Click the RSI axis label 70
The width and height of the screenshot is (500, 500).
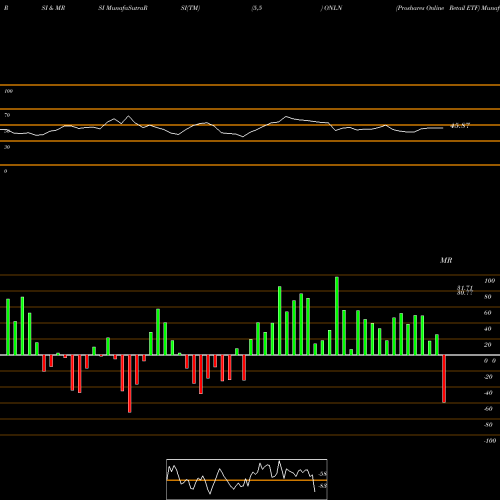click(7, 115)
